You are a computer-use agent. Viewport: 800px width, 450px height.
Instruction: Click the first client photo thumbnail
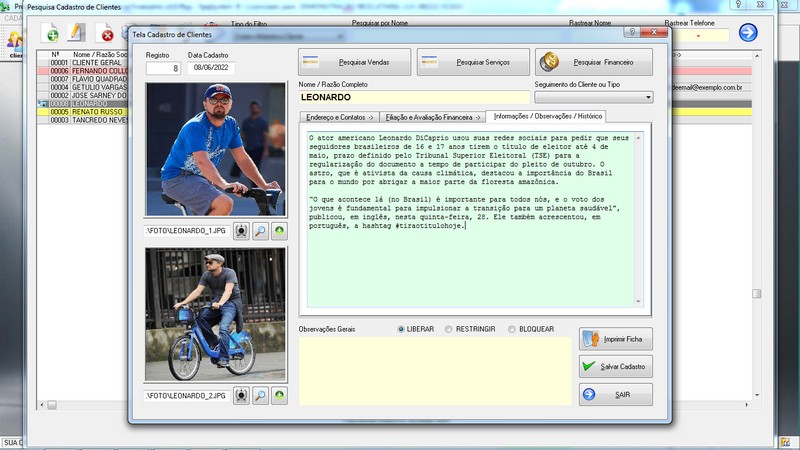[x=216, y=149]
